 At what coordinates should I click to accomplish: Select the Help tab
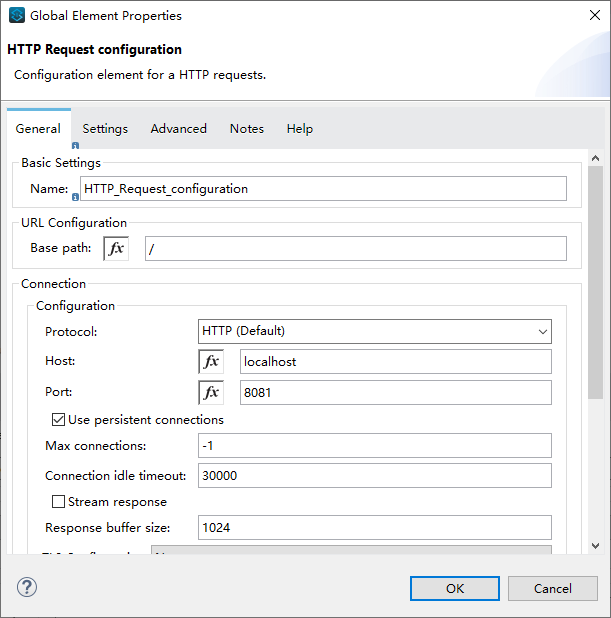point(299,129)
